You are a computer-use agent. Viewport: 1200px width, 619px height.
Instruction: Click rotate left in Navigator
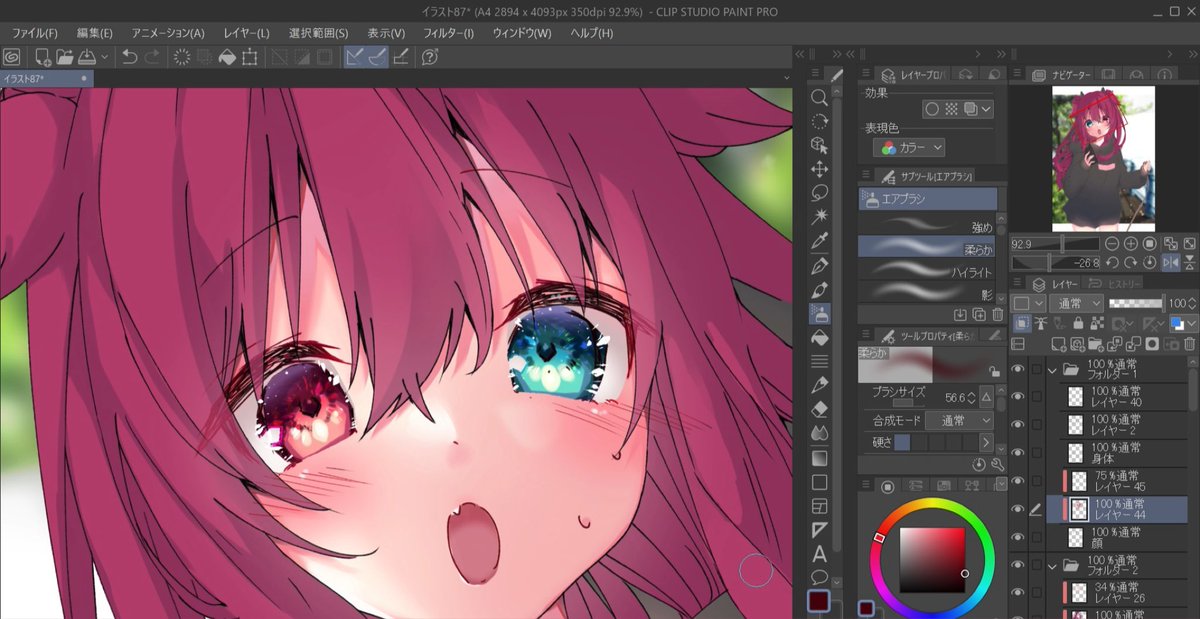click(x=1112, y=262)
